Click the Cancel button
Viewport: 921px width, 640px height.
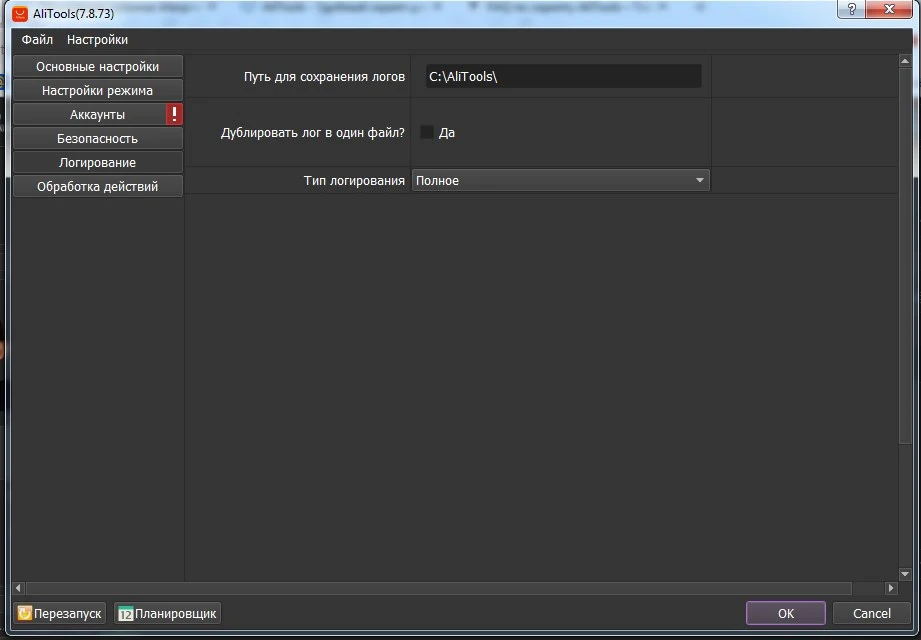(x=872, y=614)
